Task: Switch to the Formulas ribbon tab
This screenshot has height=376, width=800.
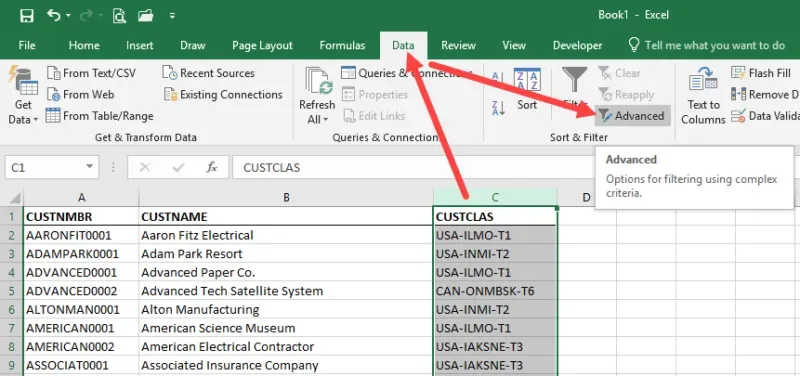Action: tap(342, 45)
